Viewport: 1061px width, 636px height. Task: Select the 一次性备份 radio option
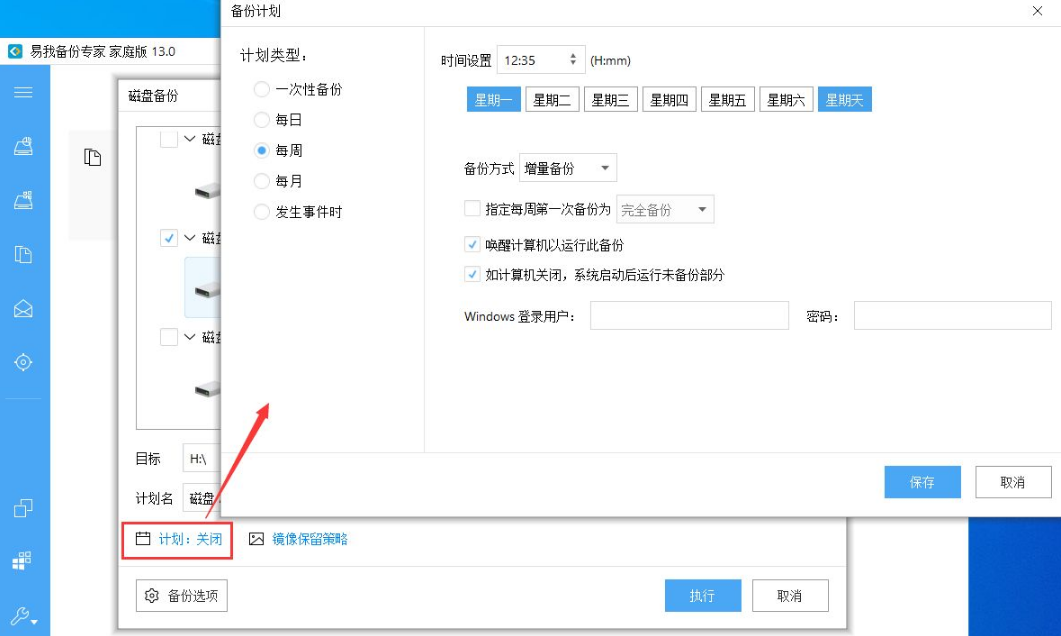[x=261, y=89]
